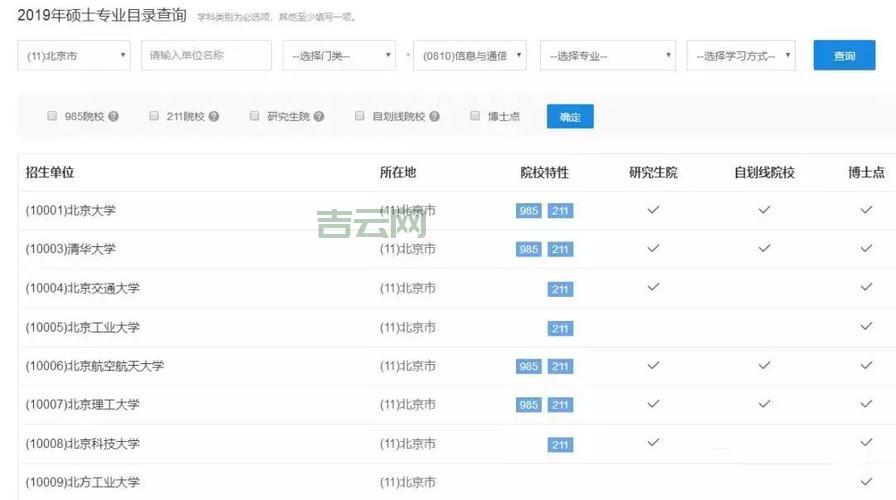Image resolution: width=896 pixels, height=500 pixels.
Task: Click the 自划线院校 checkmark in the 北京理工大学 row
Action: tap(764, 403)
